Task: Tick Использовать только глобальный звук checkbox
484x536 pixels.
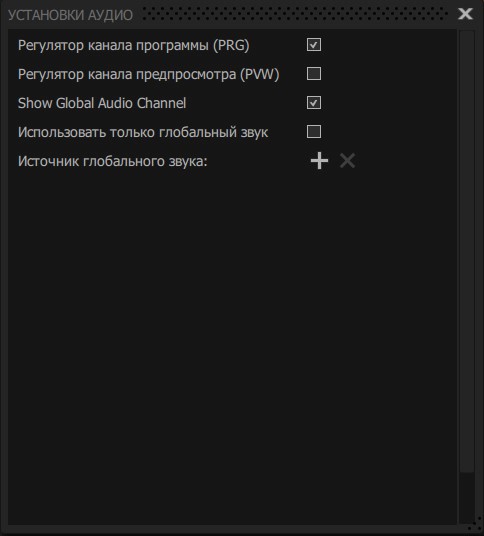Action: (x=314, y=132)
